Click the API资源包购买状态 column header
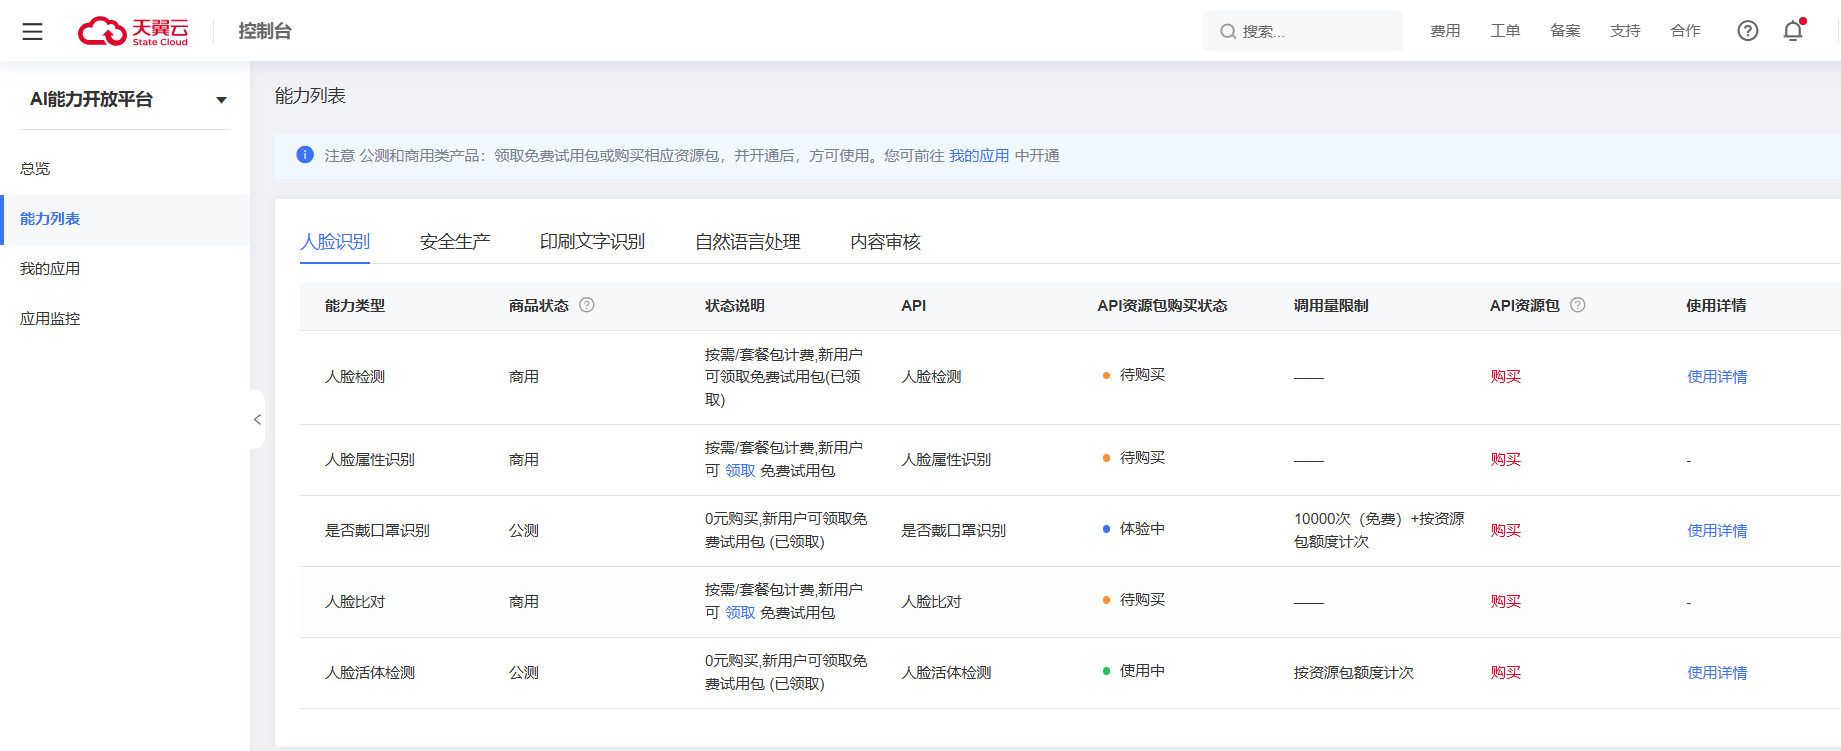 tap(1162, 306)
